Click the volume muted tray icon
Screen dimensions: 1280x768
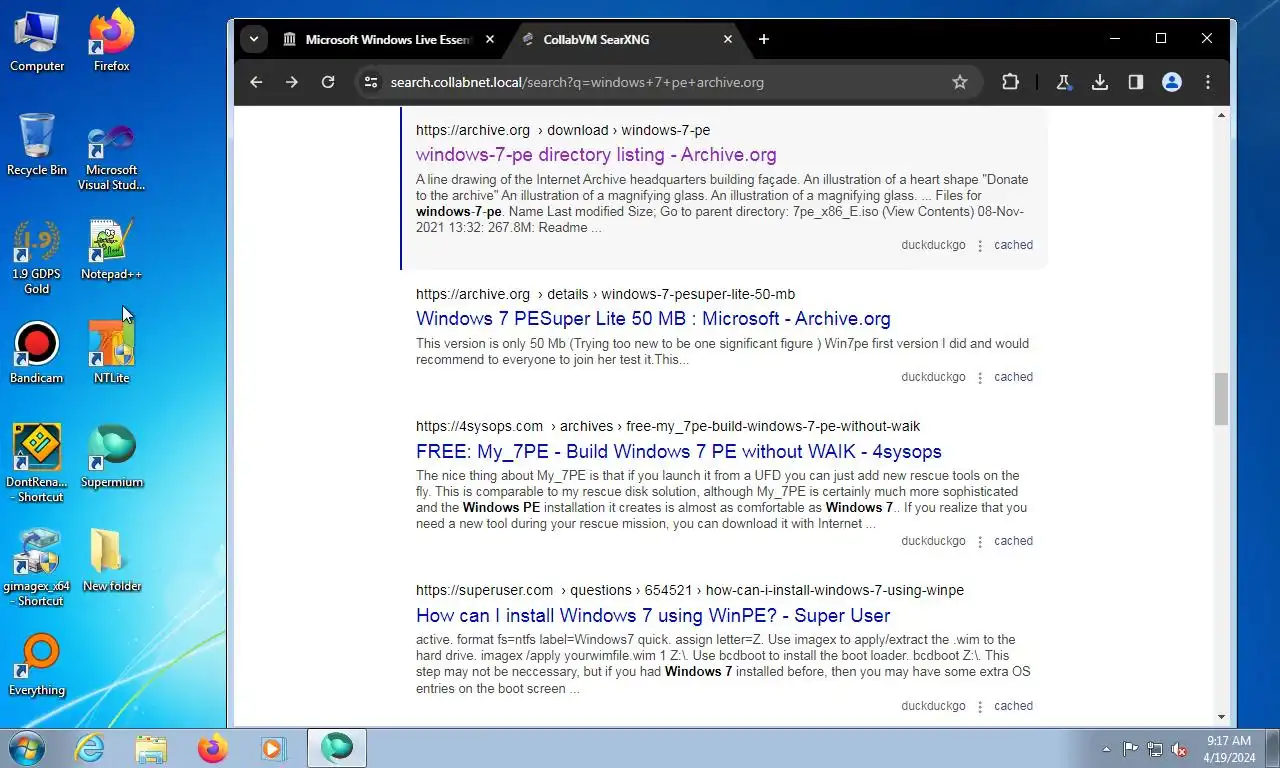(x=1179, y=749)
